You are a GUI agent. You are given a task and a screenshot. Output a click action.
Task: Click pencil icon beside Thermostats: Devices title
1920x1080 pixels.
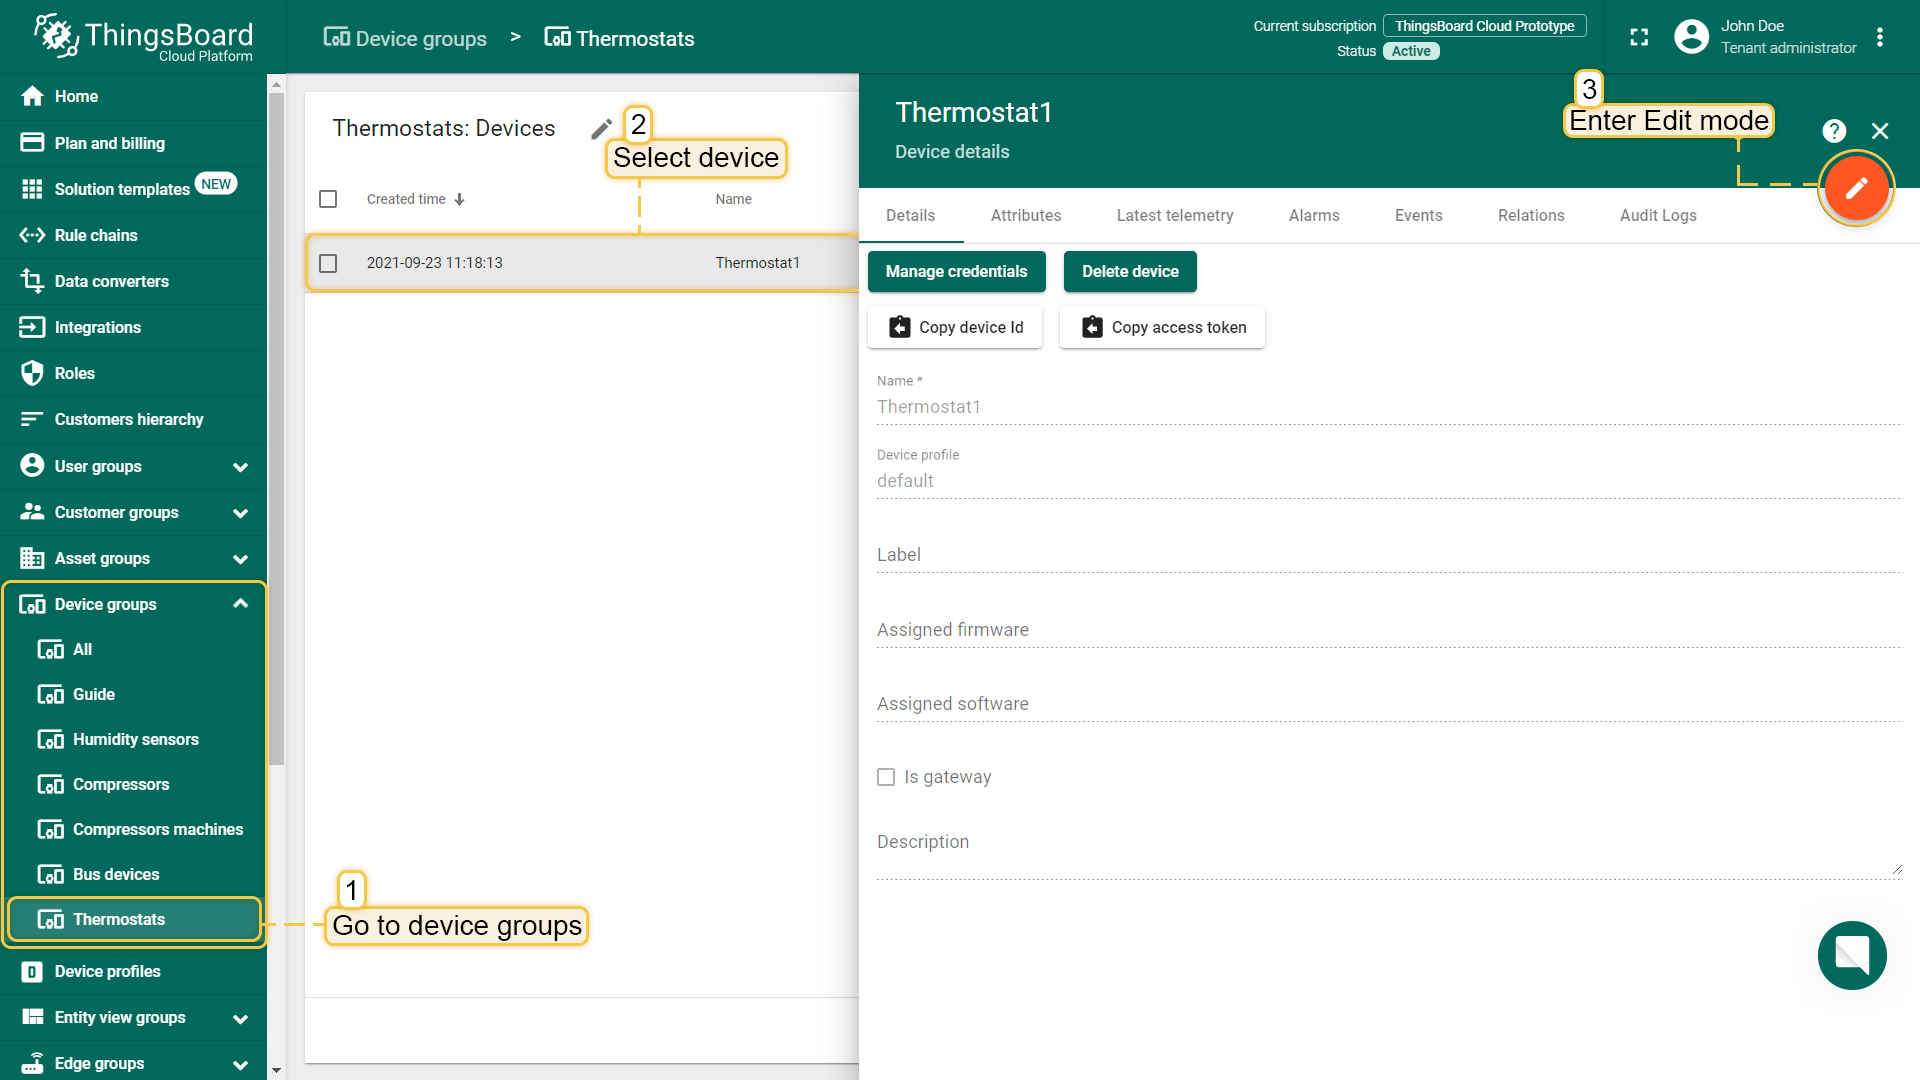[601, 129]
